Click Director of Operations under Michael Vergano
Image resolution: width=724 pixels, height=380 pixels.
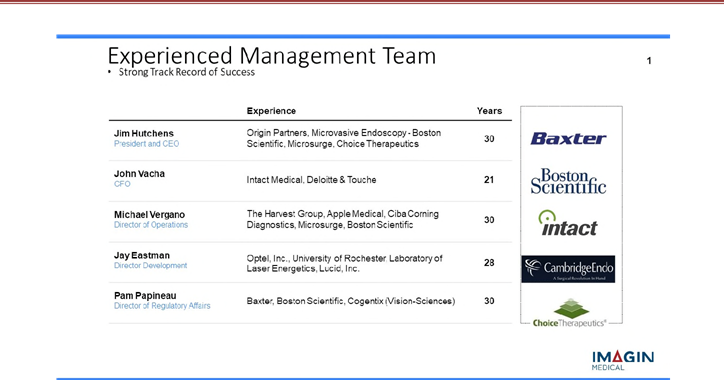[x=151, y=225]
